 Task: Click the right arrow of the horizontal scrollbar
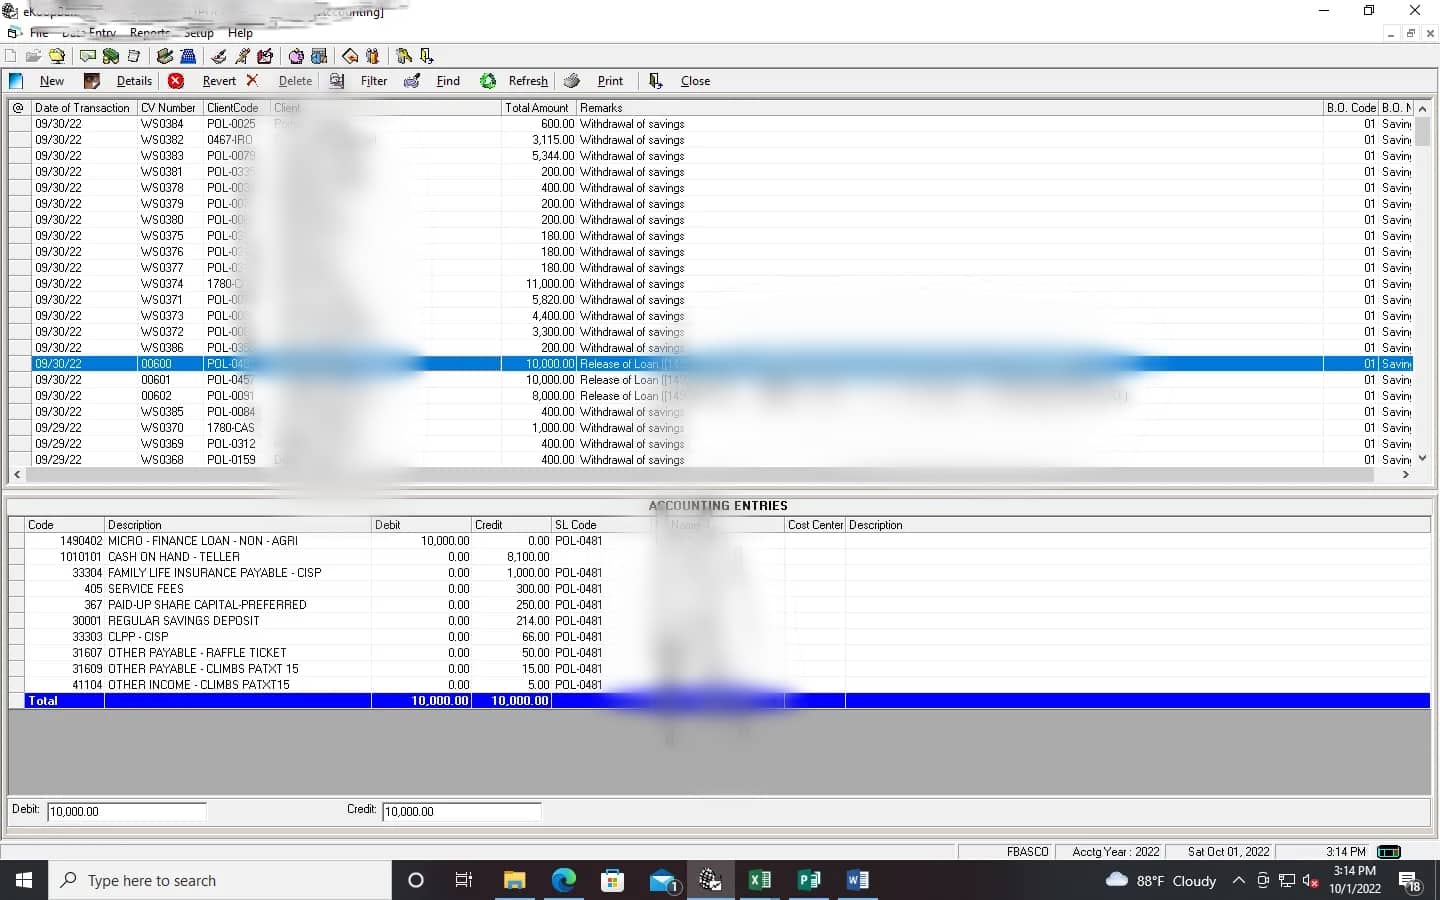pyautogui.click(x=1405, y=475)
